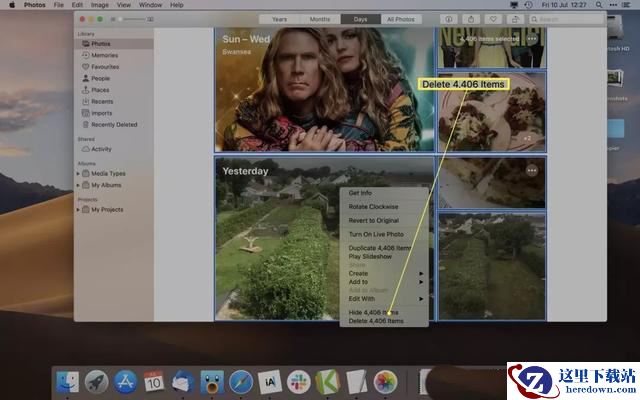Select the Sun – Wed couple photo
The height and width of the screenshot is (400, 640).
click(x=324, y=90)
